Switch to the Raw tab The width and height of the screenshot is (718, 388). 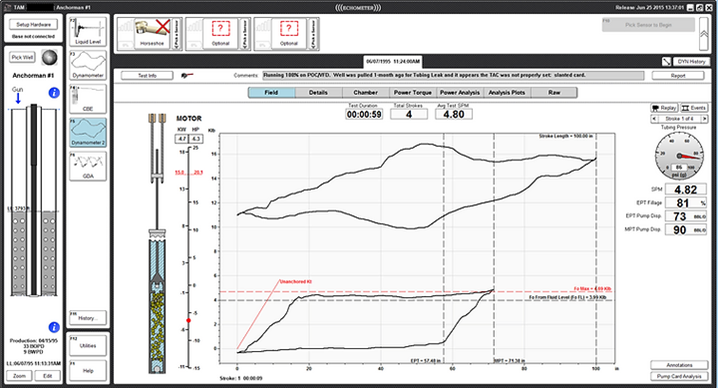554,93
